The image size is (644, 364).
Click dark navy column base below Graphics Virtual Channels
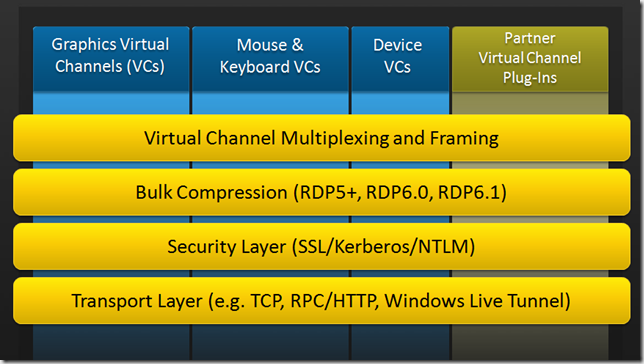111,342
